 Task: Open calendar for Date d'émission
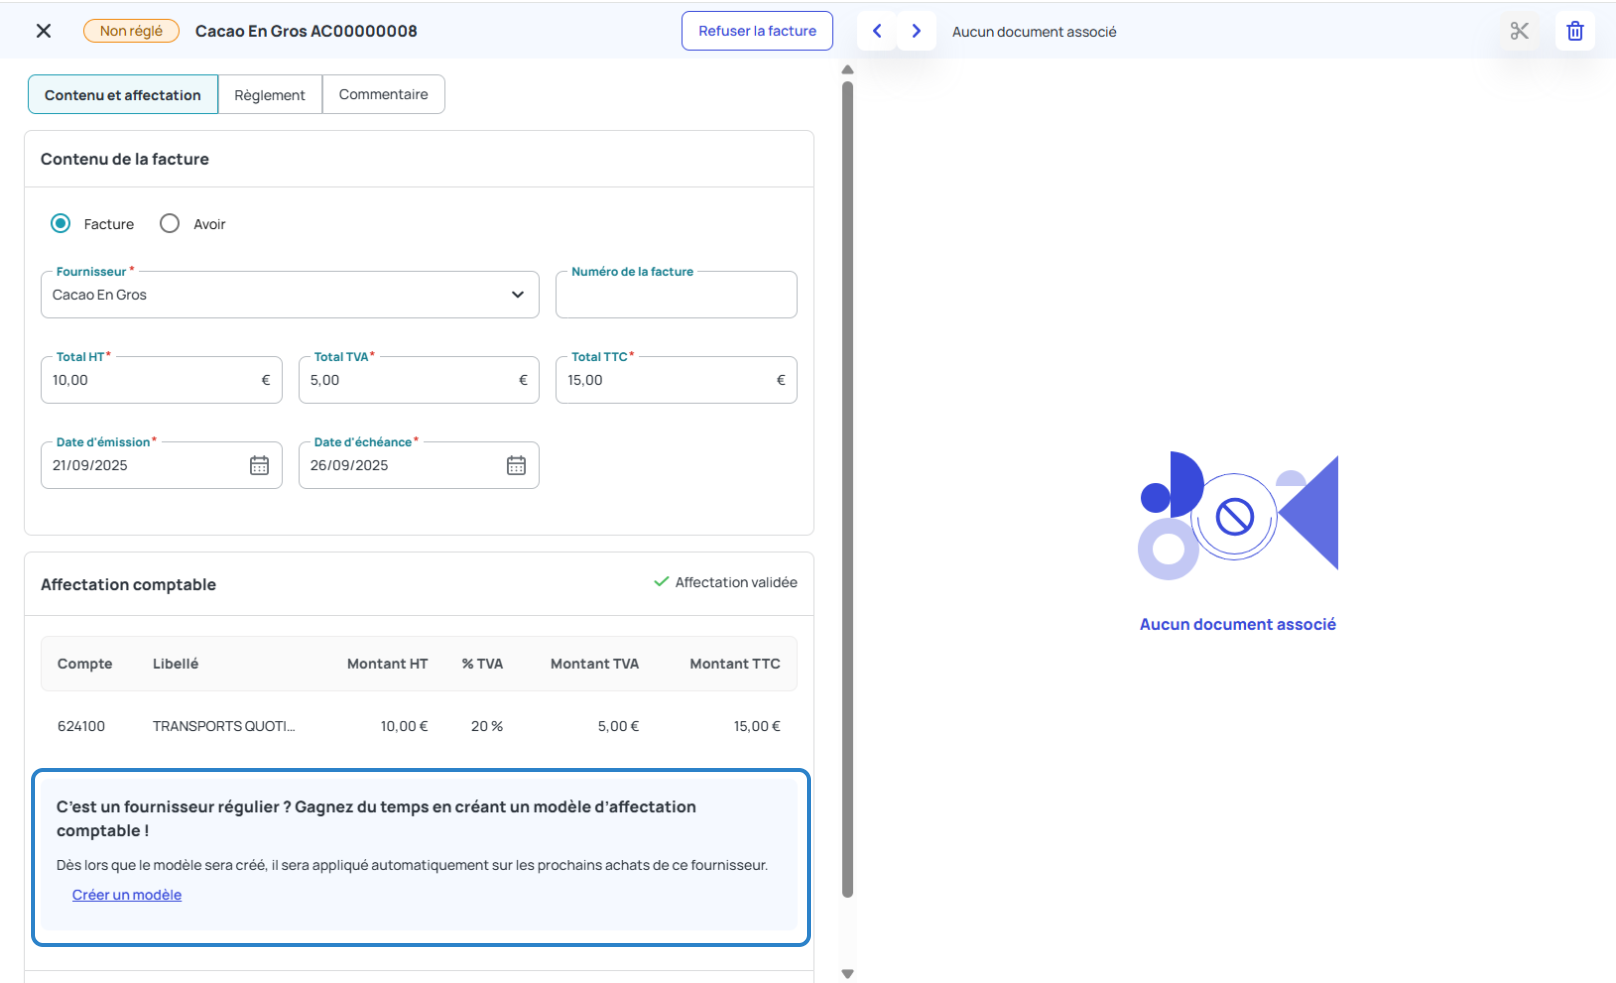click(x=259, y=466)
